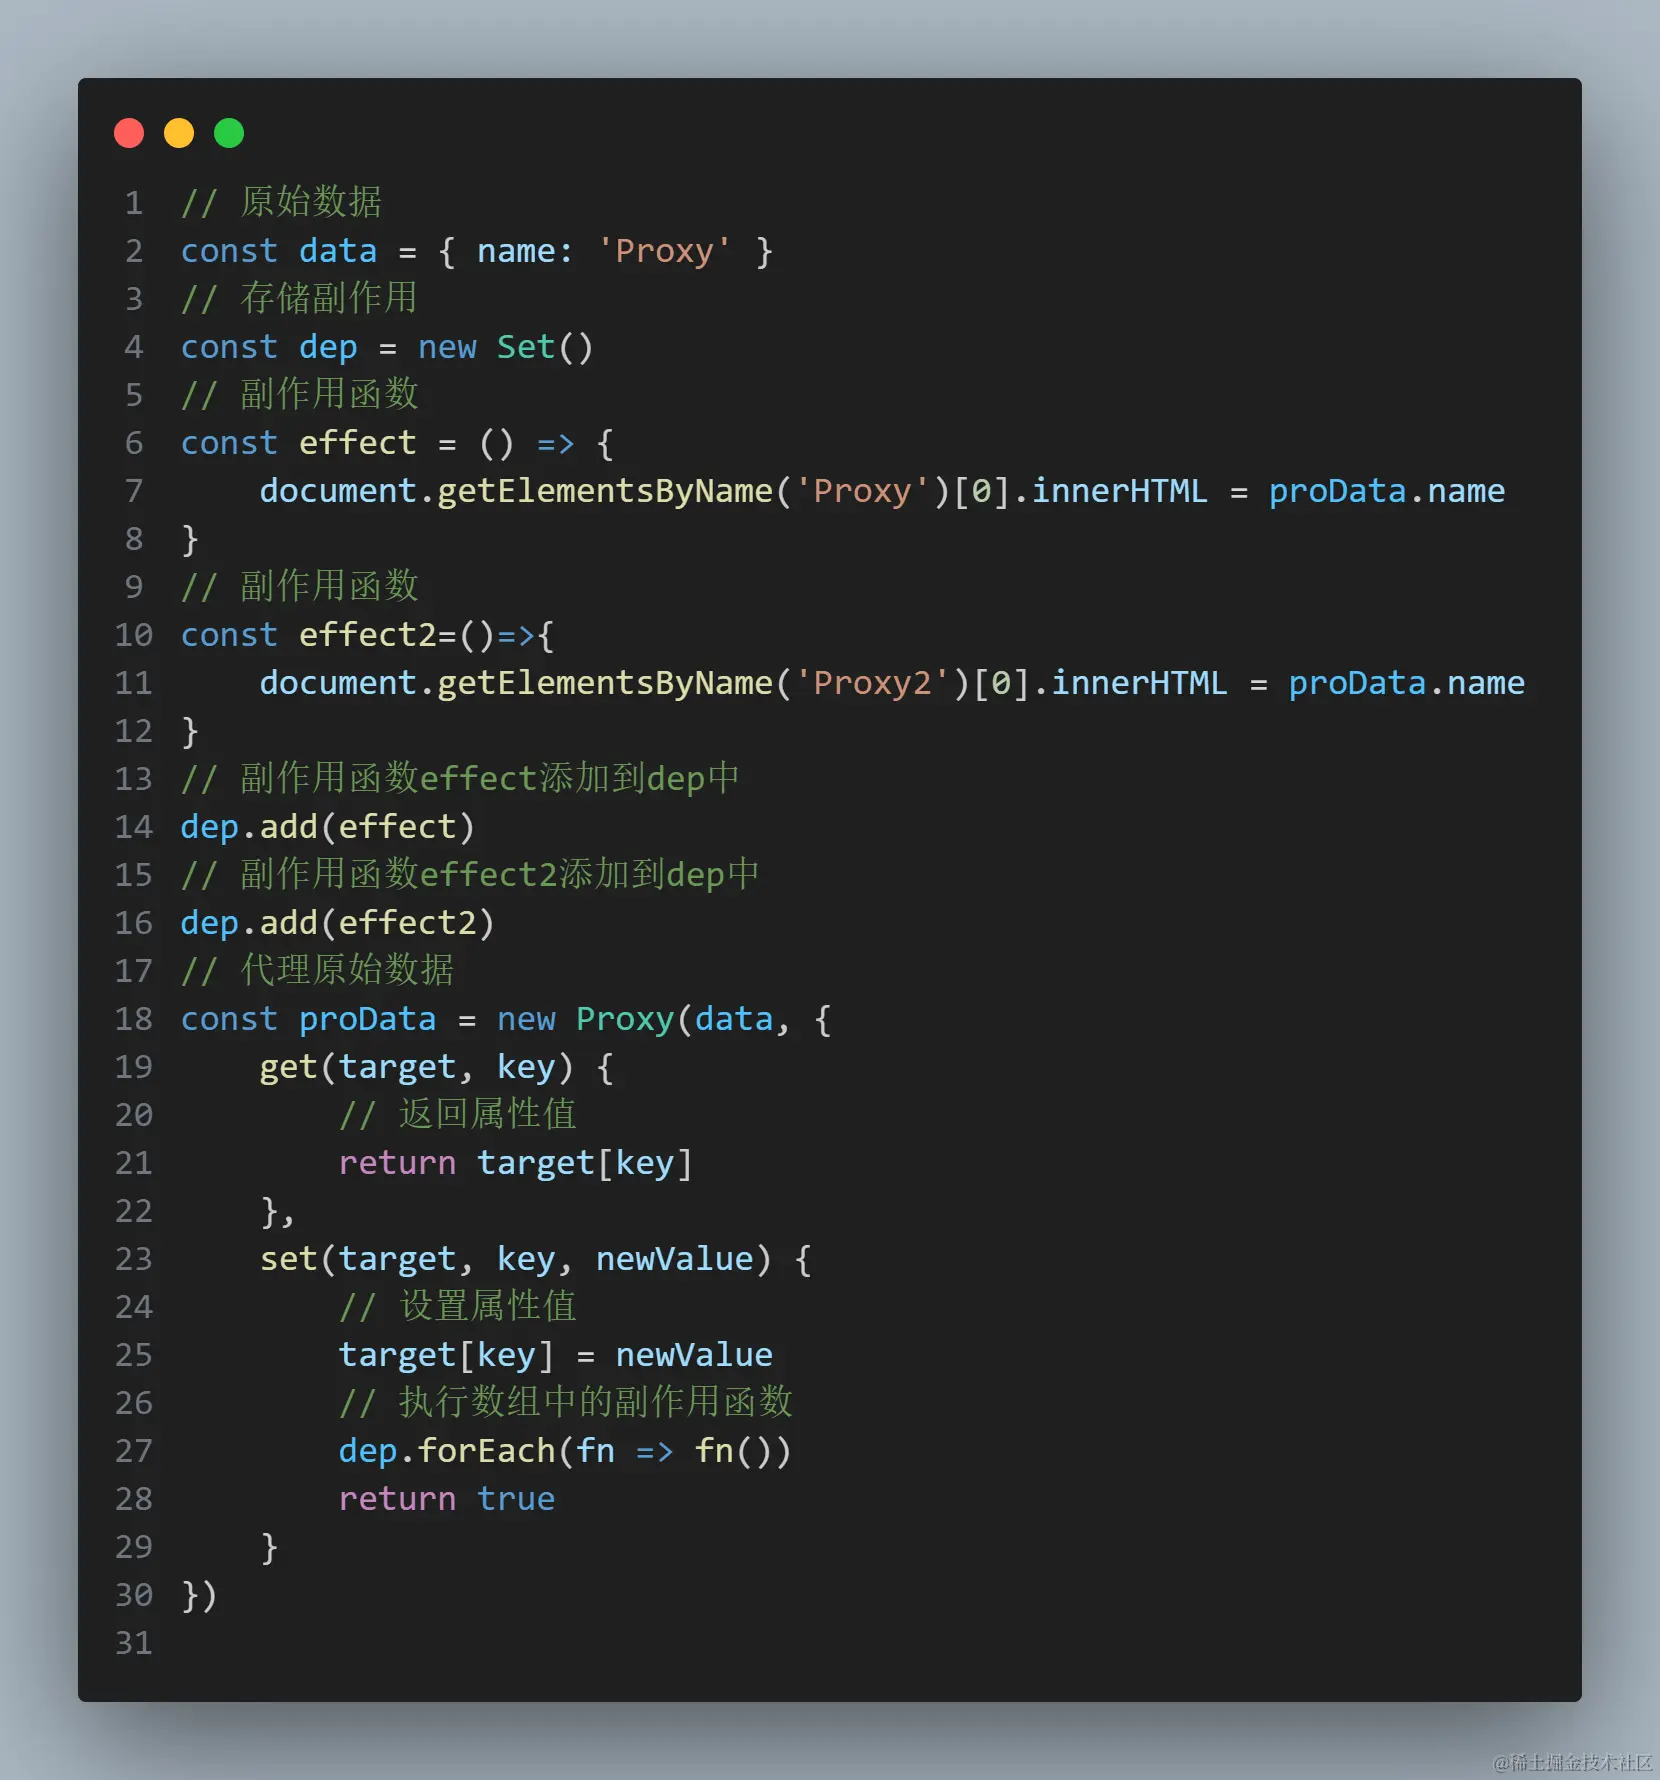Image resolution: width=1660 pixels, height=1780 pixels.
Task: Click the 'return true' statement on line 28
Action: click(x=447, y=1498)
